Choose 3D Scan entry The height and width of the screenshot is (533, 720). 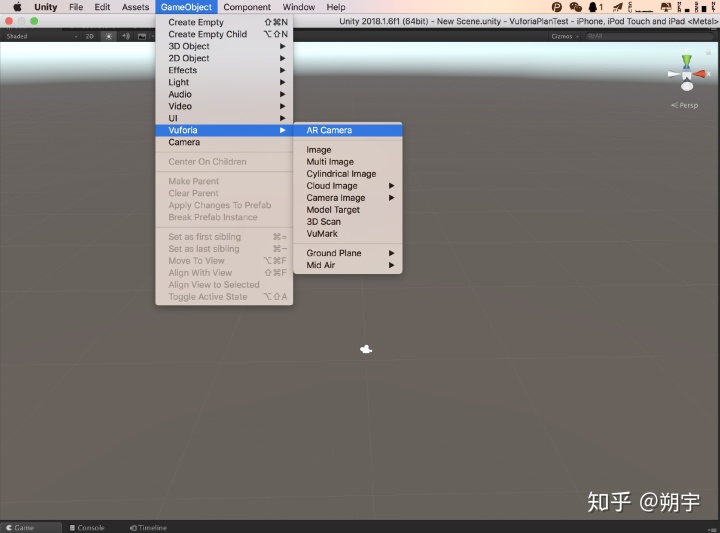(x=348, y=222)
